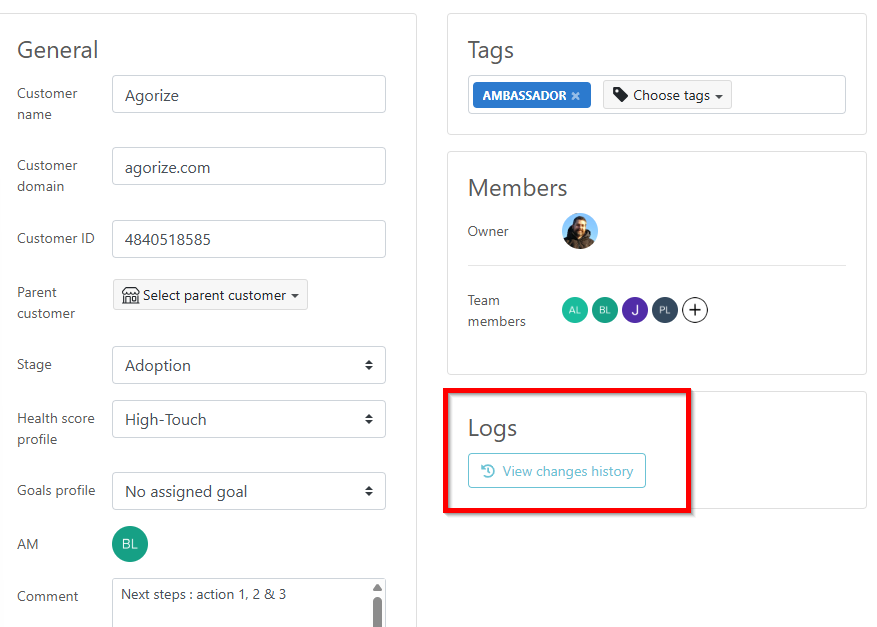Click the Customer domain field agorize.com
Screen dimensions: 877x627
tap(248, 167)
